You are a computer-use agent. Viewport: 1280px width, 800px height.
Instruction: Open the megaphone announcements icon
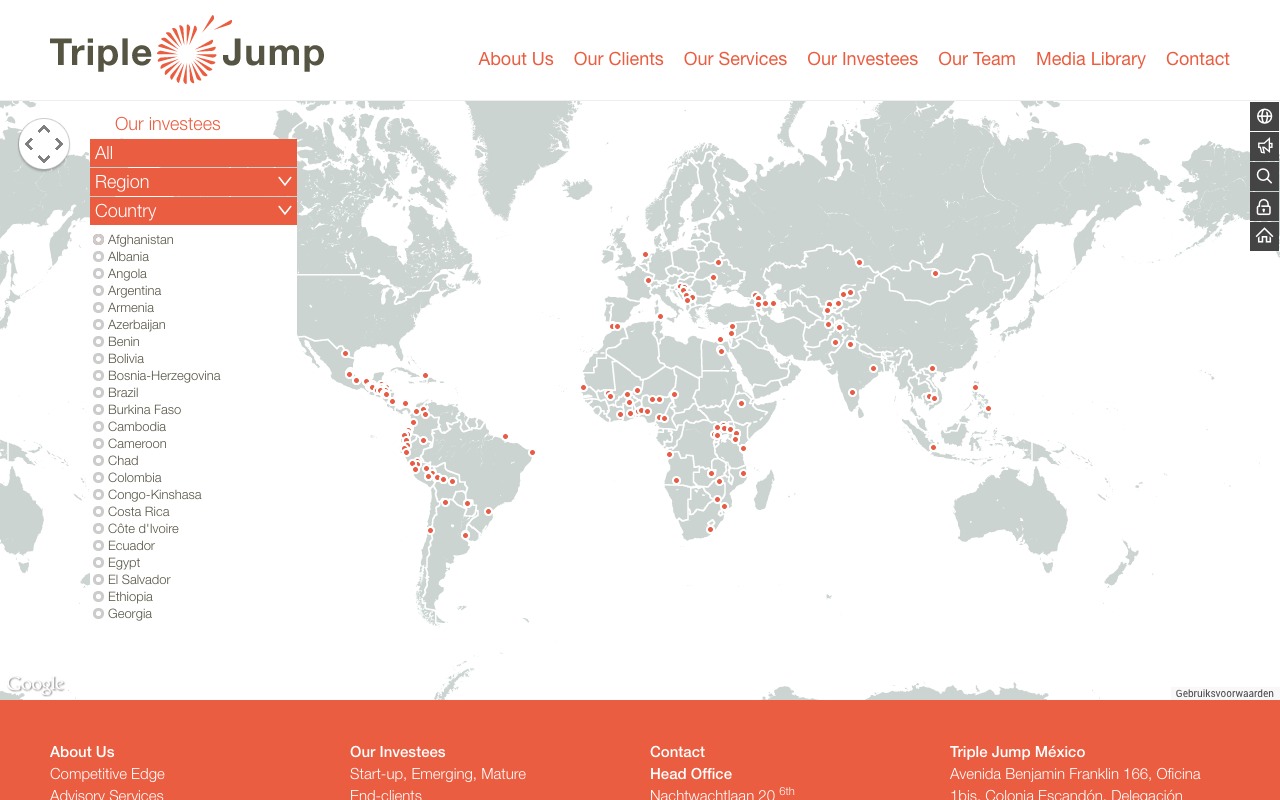(1264, 146)
